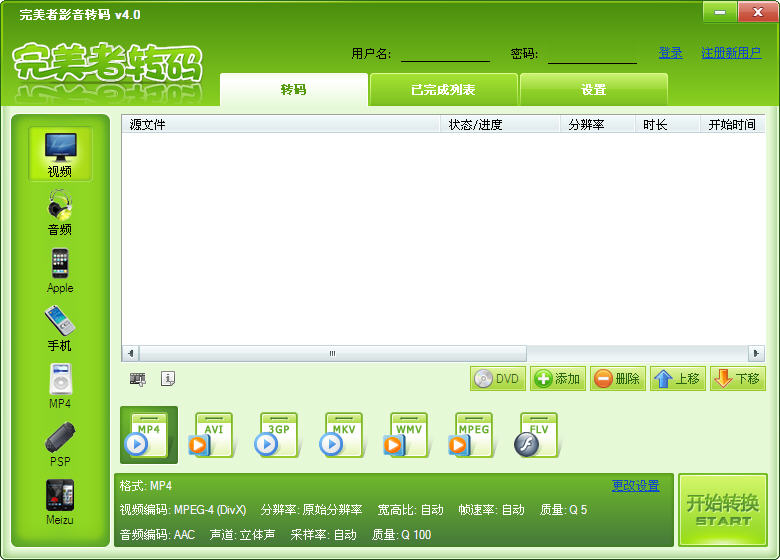Click the DVD button
The image size is (780, 560).
(497, 379)
